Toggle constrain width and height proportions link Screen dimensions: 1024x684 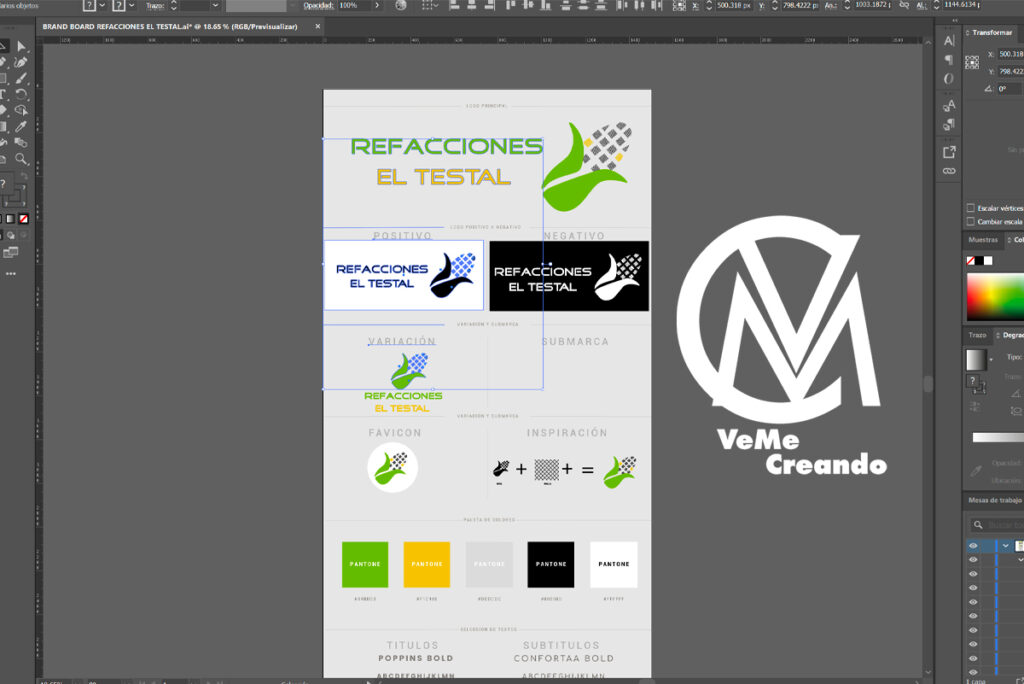pos(904,5)
